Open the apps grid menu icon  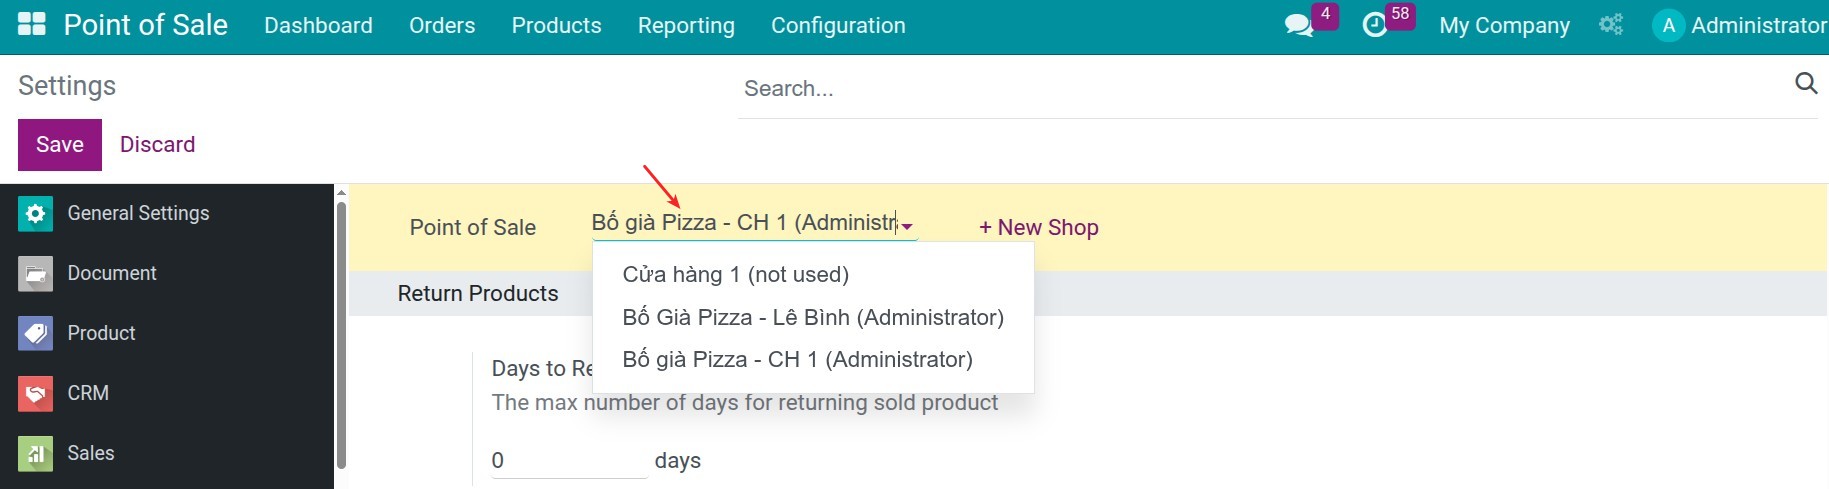tap(32, 24)
